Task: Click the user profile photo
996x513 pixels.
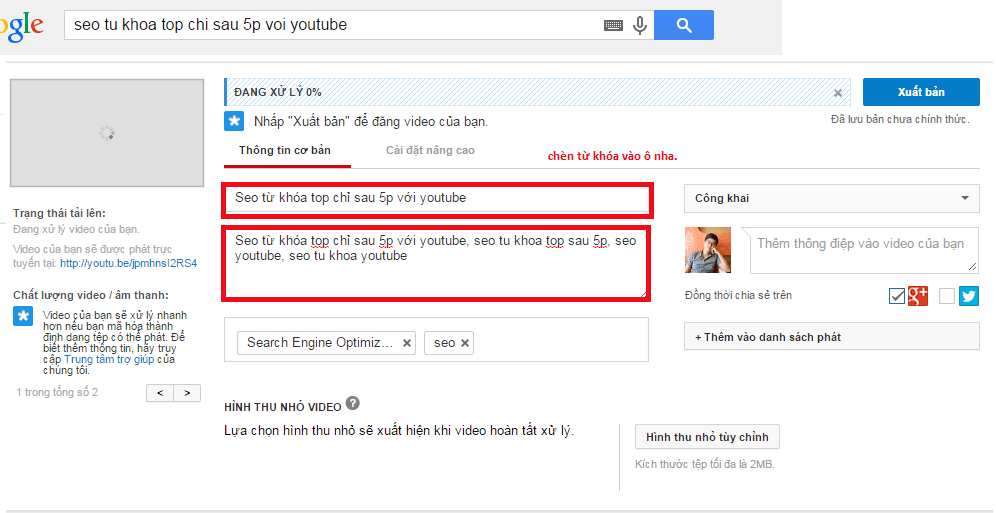Action: click(708, 250)
